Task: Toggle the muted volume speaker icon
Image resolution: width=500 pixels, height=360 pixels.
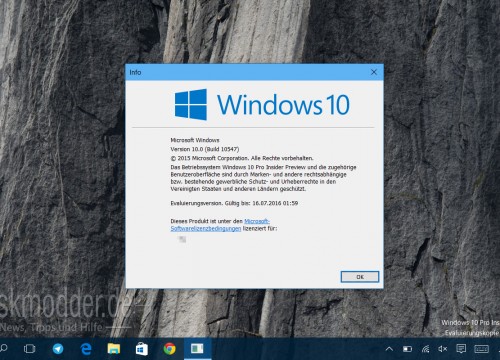Action: pyautogui.click(x=443, y=349)
